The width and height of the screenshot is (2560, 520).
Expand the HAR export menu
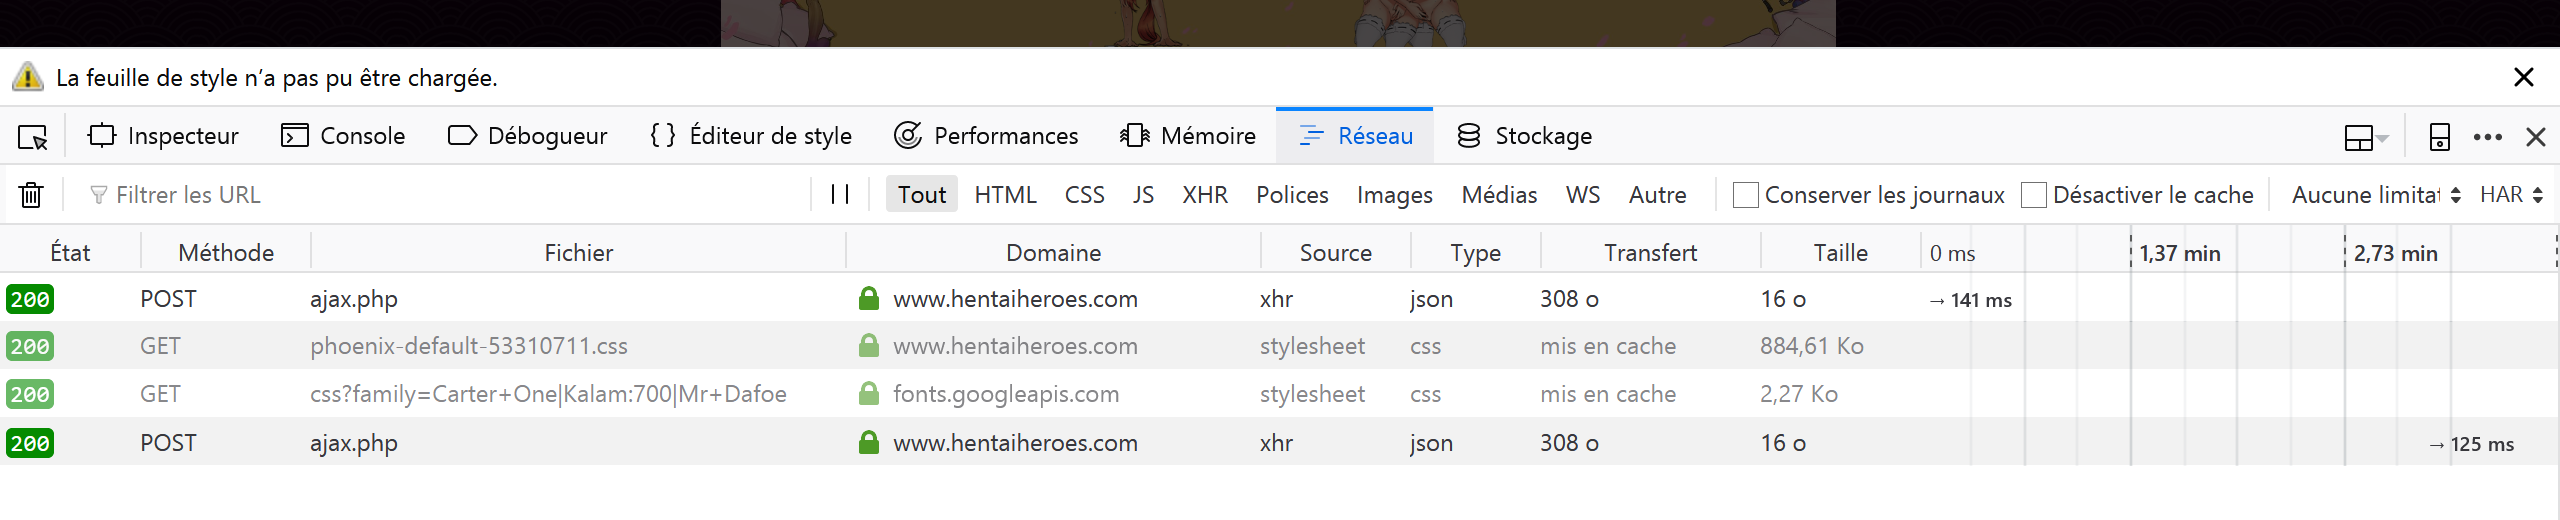point(2510,195)
